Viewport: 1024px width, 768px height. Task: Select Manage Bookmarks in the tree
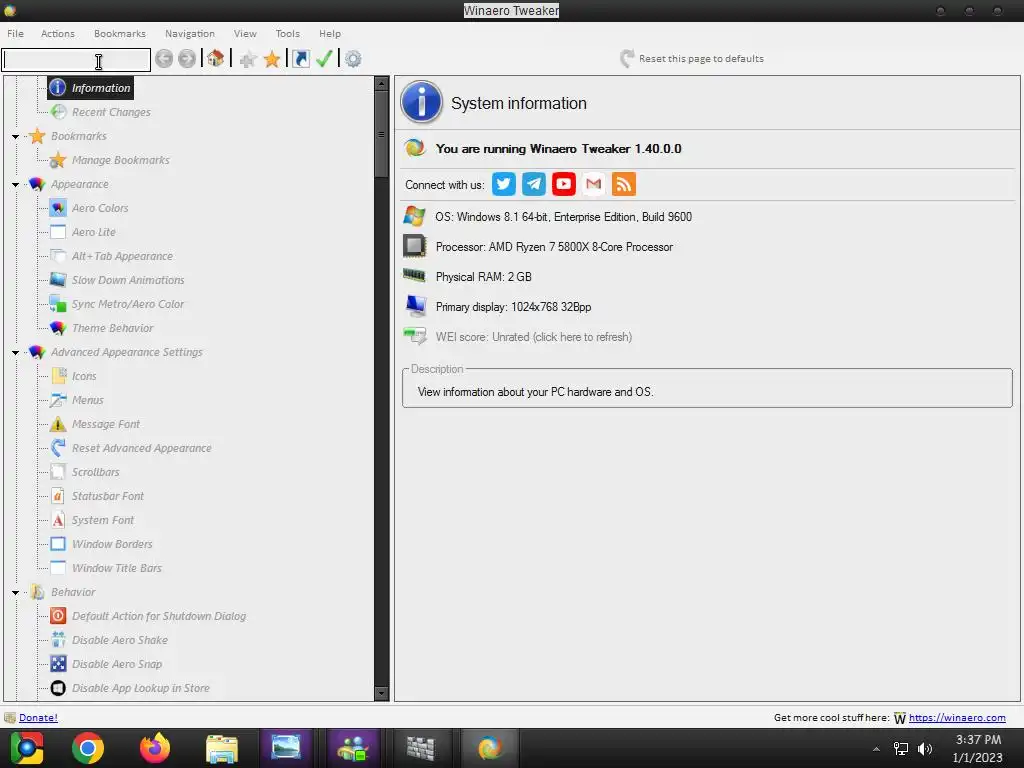click(121, 160)
